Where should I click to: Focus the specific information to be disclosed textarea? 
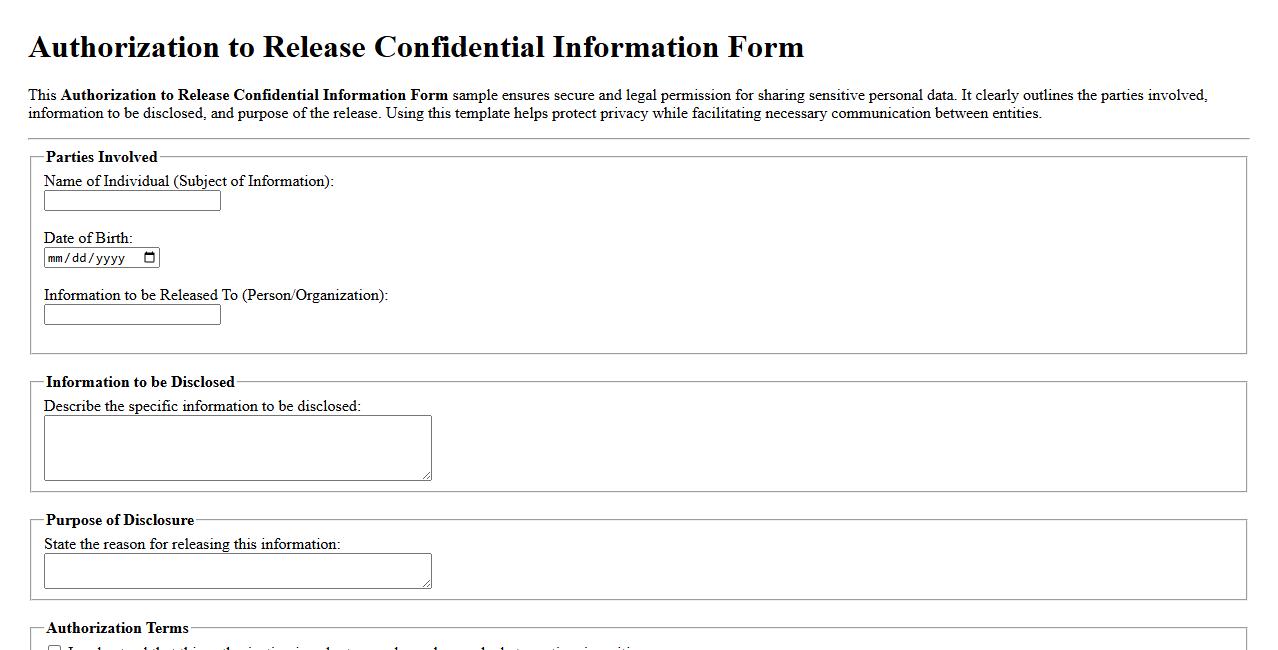[237, 446]
